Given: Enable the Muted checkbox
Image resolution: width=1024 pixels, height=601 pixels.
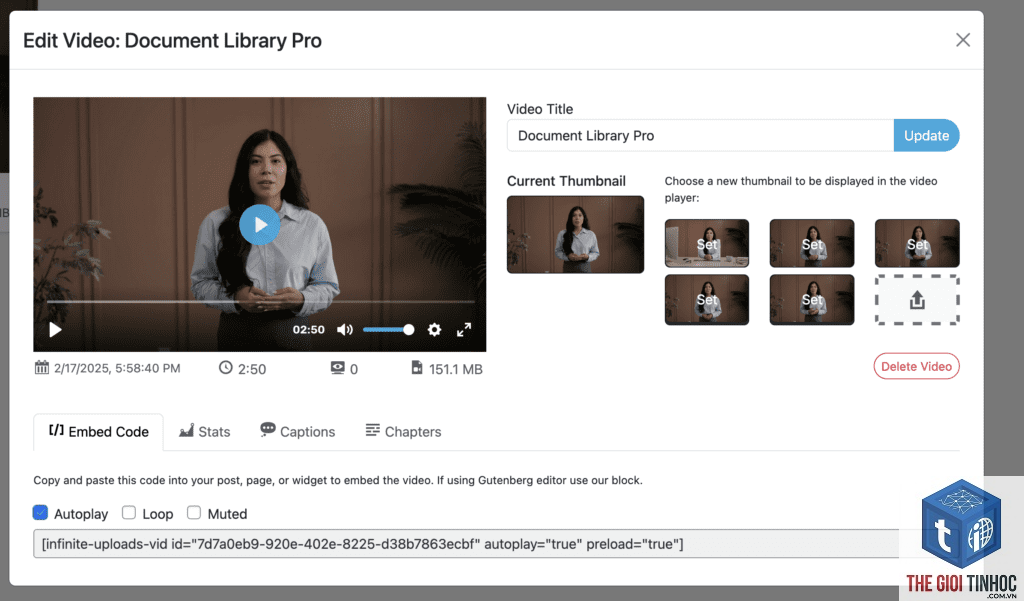Looking at the screenshot, I should pos(194,513).
